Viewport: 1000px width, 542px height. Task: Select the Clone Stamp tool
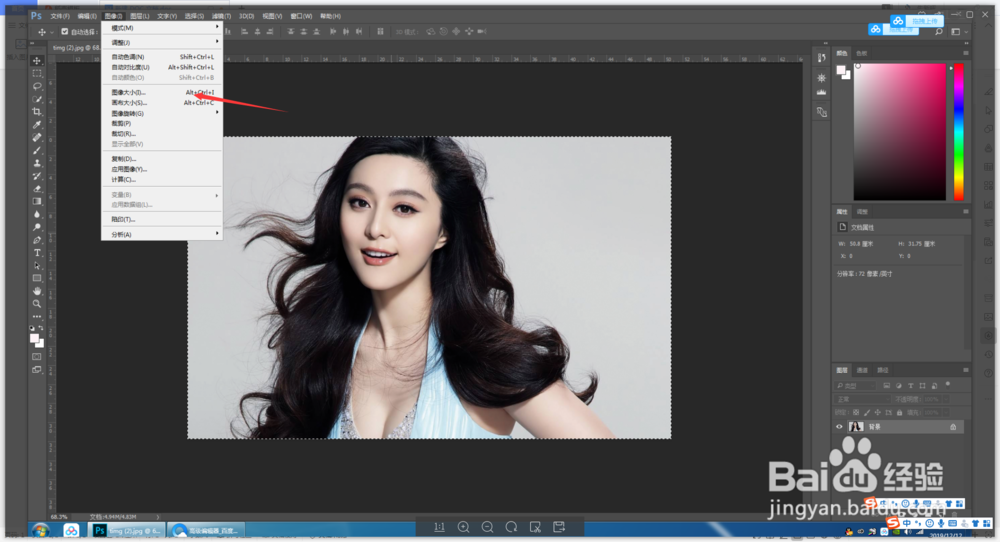(37, 163)
